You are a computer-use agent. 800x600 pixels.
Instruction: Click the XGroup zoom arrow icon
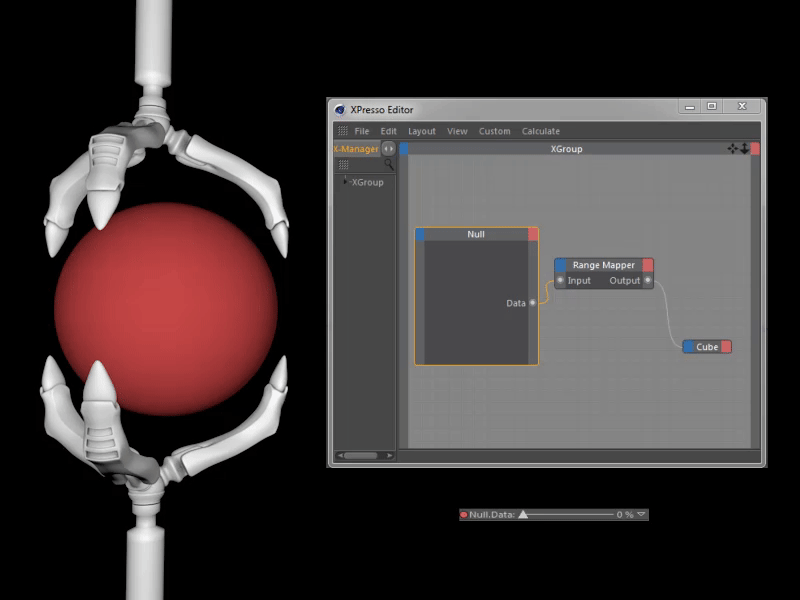744,149
